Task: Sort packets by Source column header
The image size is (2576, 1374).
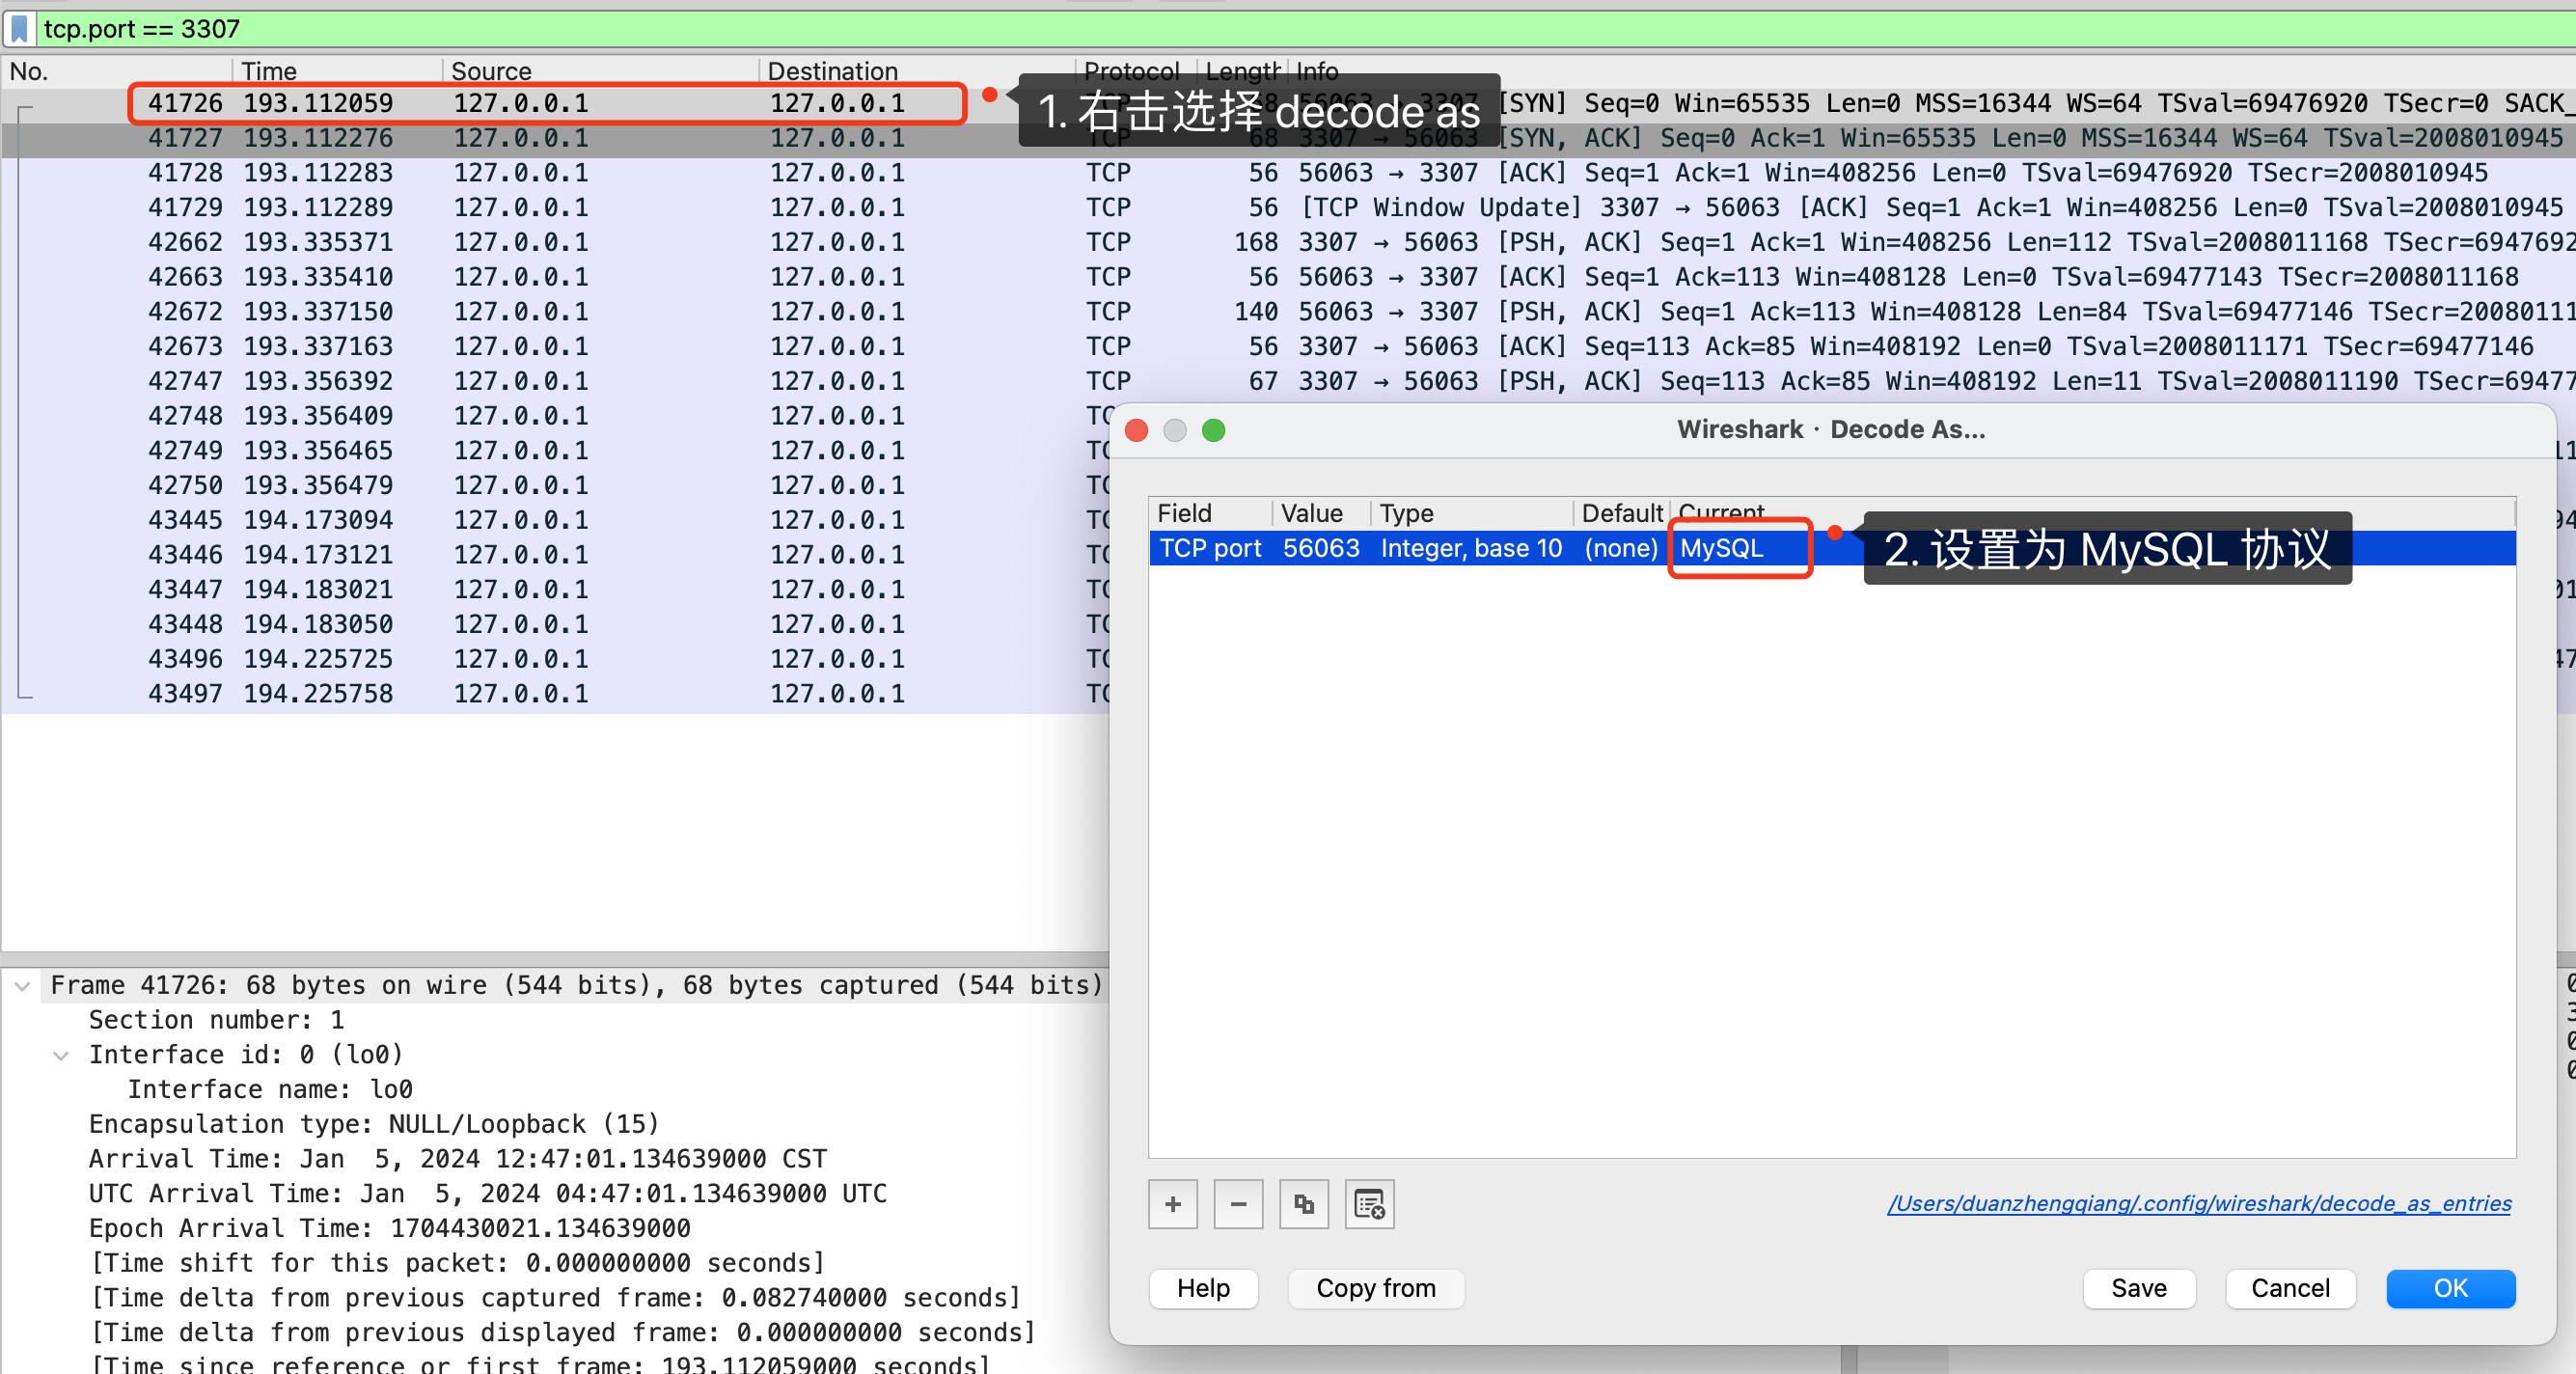Action: click(x=490, y=71)
